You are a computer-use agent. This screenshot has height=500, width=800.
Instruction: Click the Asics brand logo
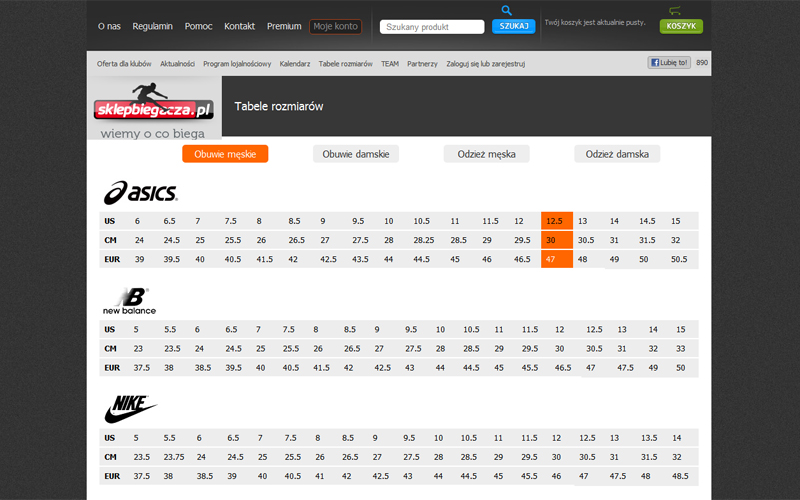tap(141, 193)
